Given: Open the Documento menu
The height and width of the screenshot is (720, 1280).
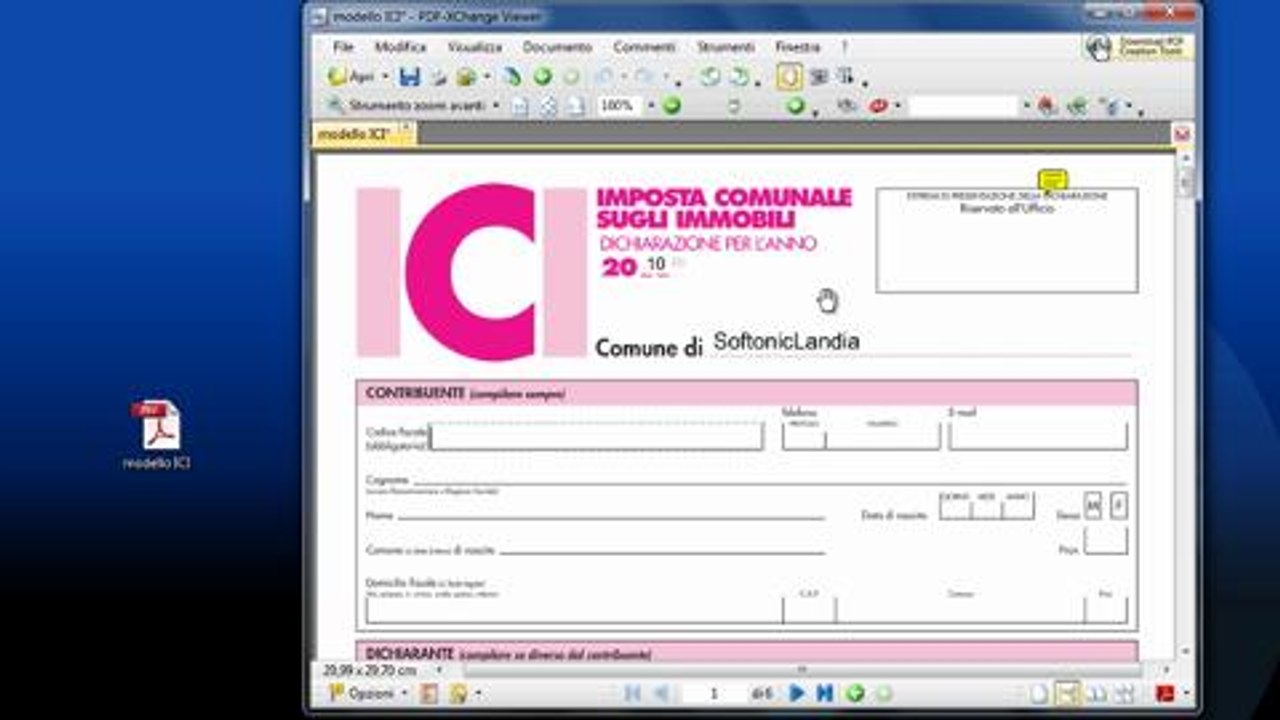Looking at the screenshot, I should point(557,47).
